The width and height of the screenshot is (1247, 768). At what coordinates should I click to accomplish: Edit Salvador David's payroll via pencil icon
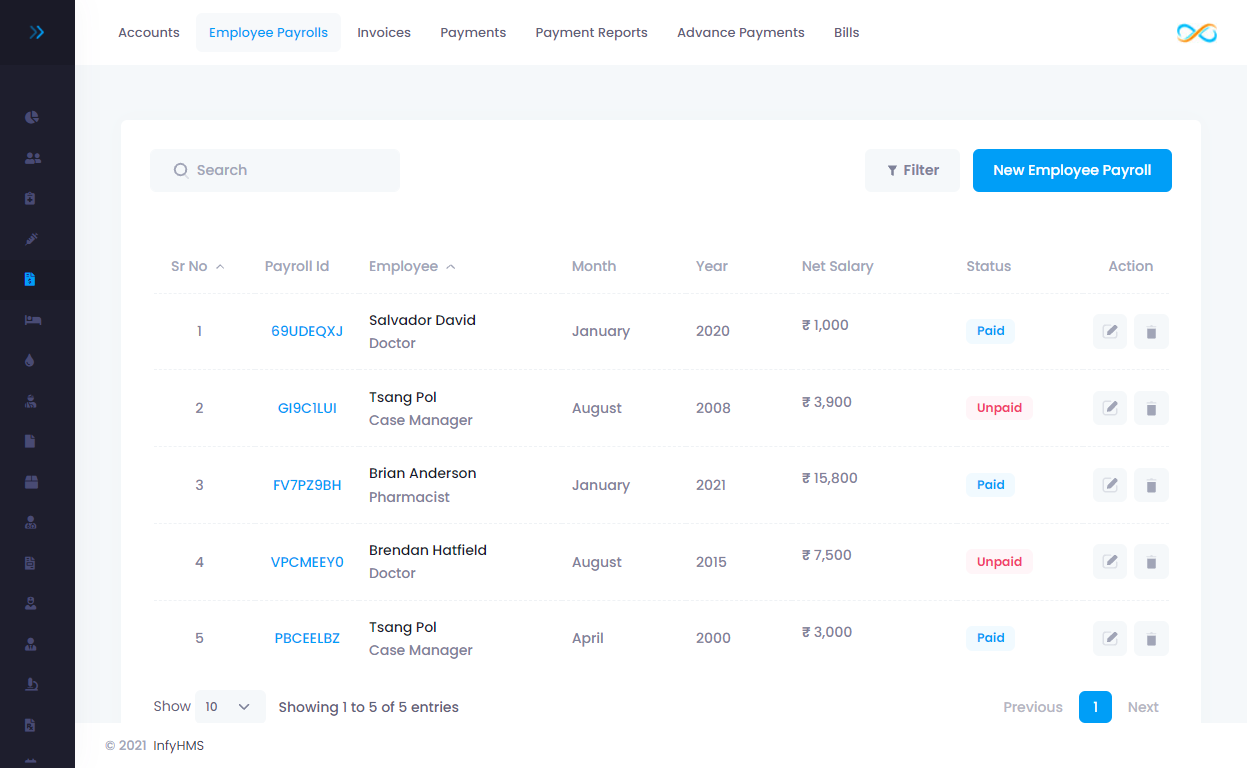tap(1109, 331)
